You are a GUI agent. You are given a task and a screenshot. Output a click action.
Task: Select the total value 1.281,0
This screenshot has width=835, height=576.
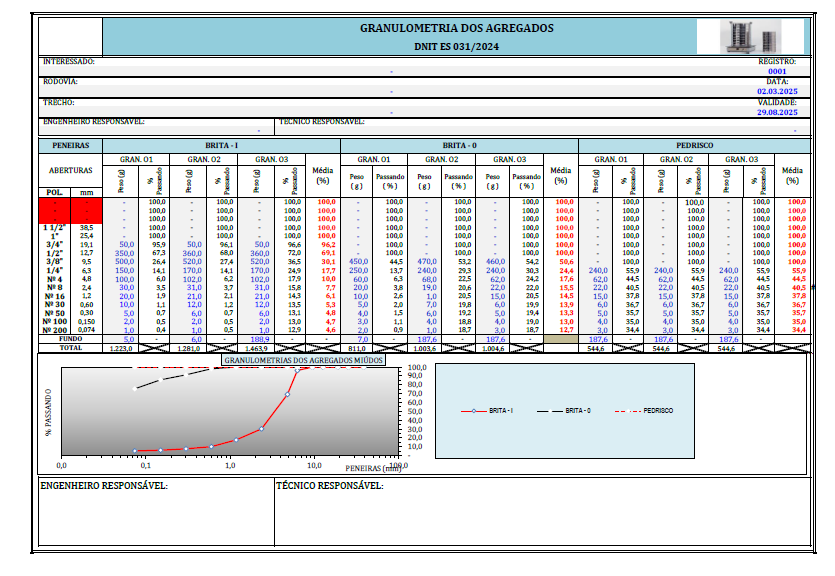tap(189, 349)
